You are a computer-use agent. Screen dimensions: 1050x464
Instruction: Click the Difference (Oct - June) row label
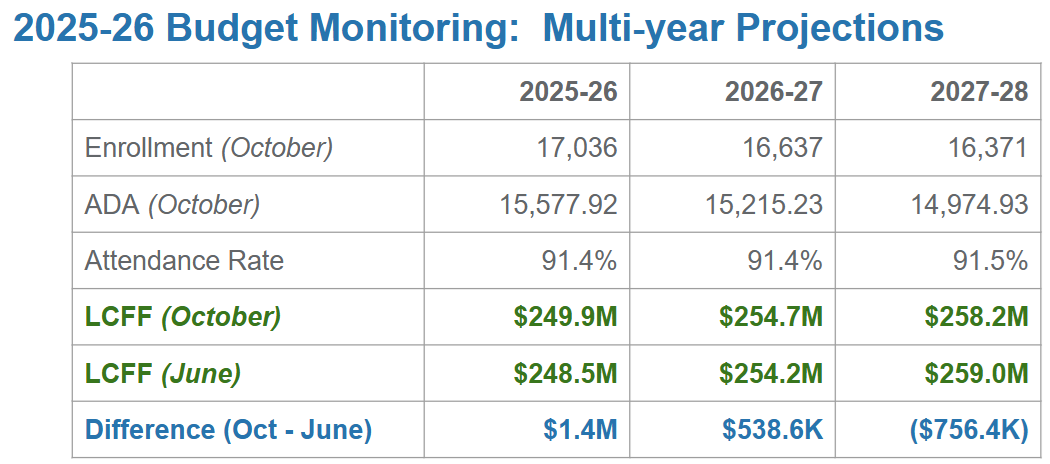[228, 430]
